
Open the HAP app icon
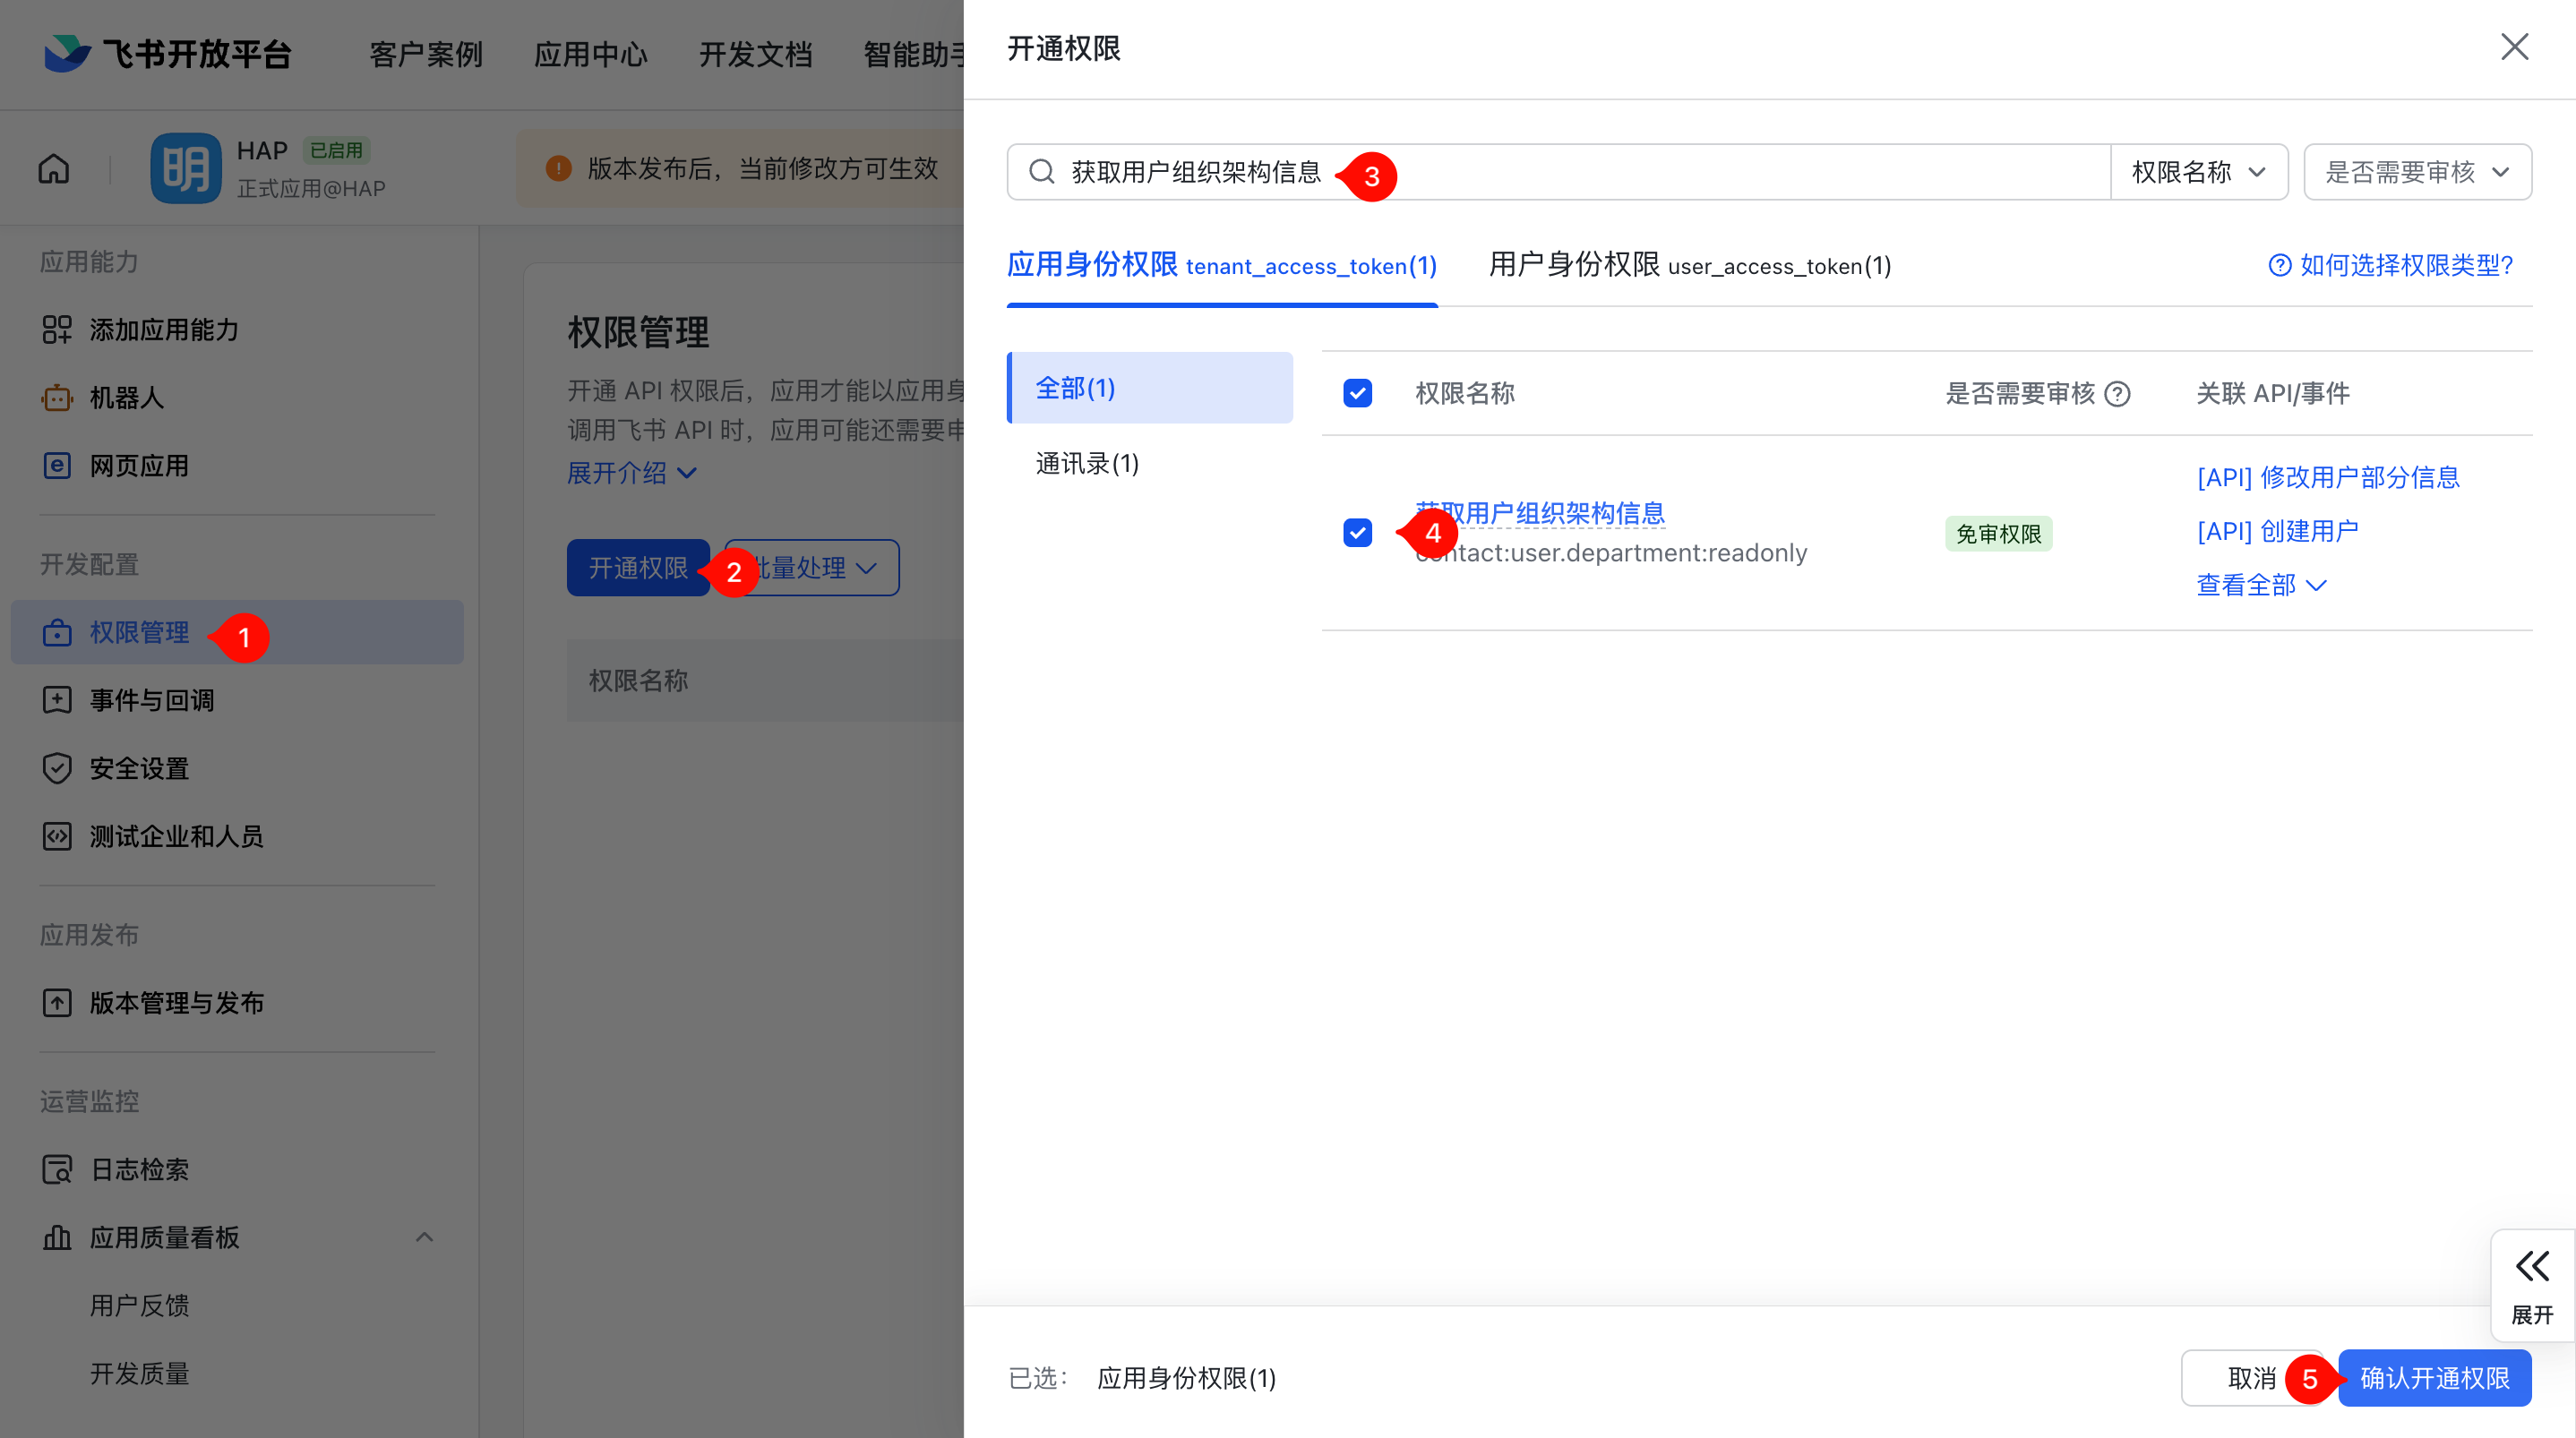pos(186,169)
